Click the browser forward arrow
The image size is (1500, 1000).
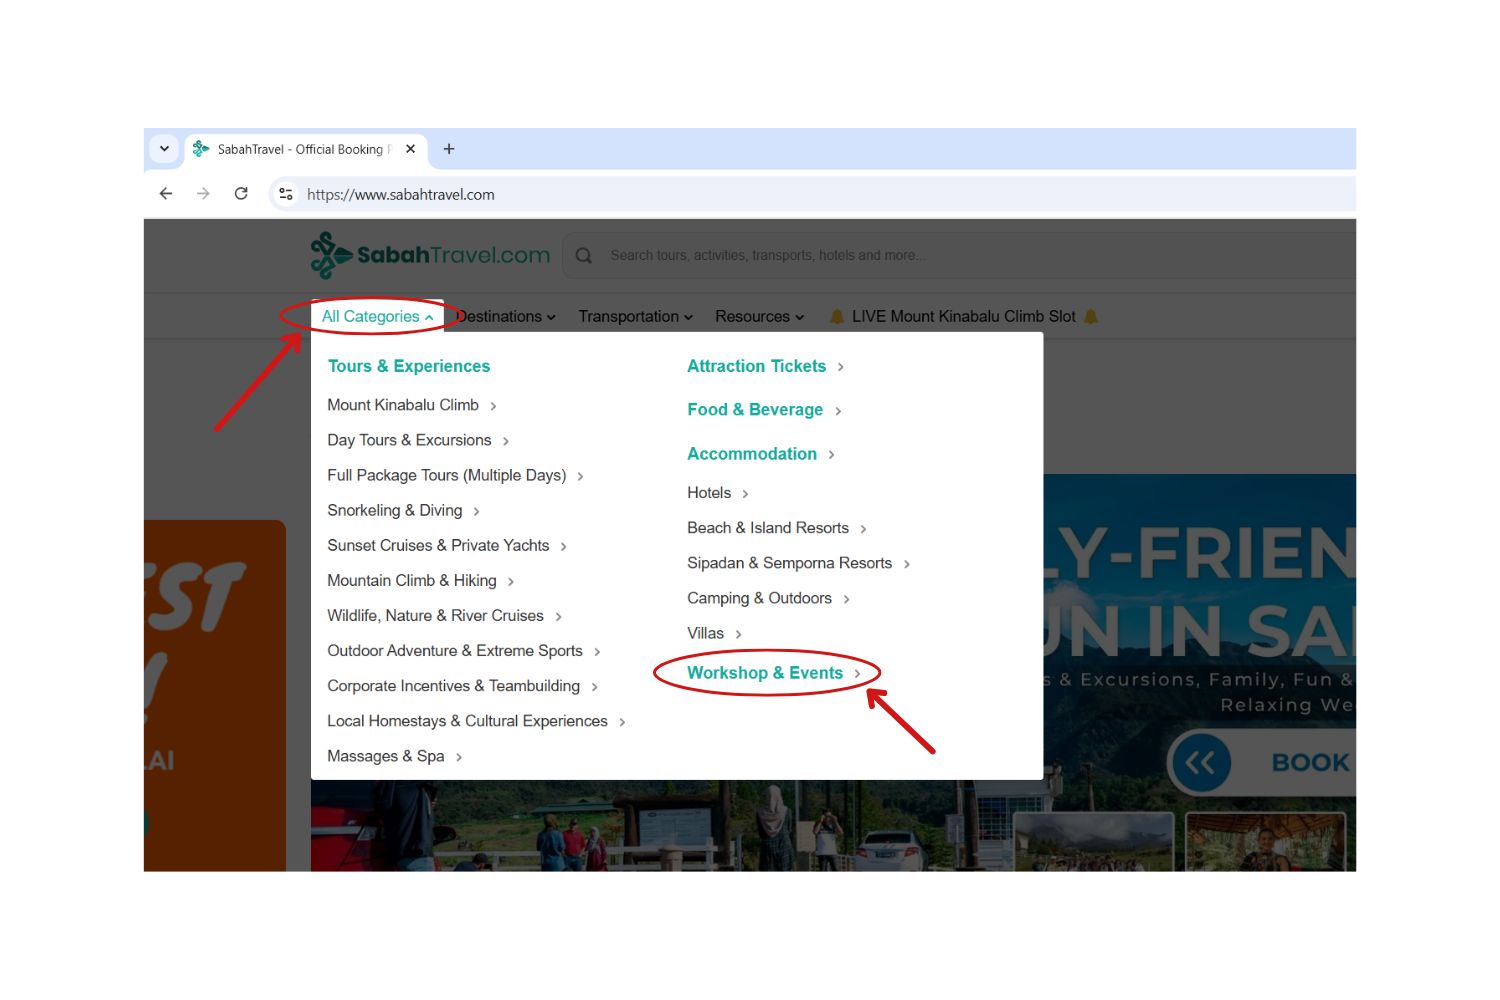[203, 194]
